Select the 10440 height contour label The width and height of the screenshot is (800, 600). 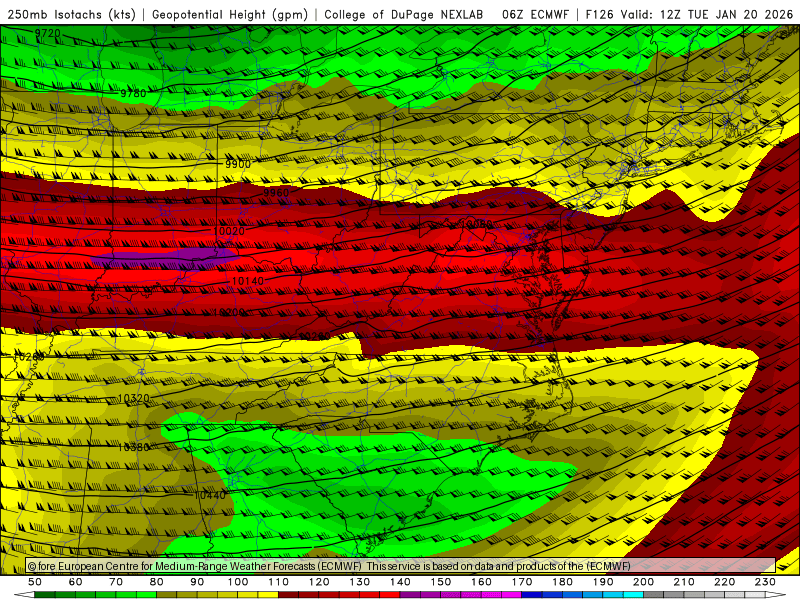coord(210,495)
